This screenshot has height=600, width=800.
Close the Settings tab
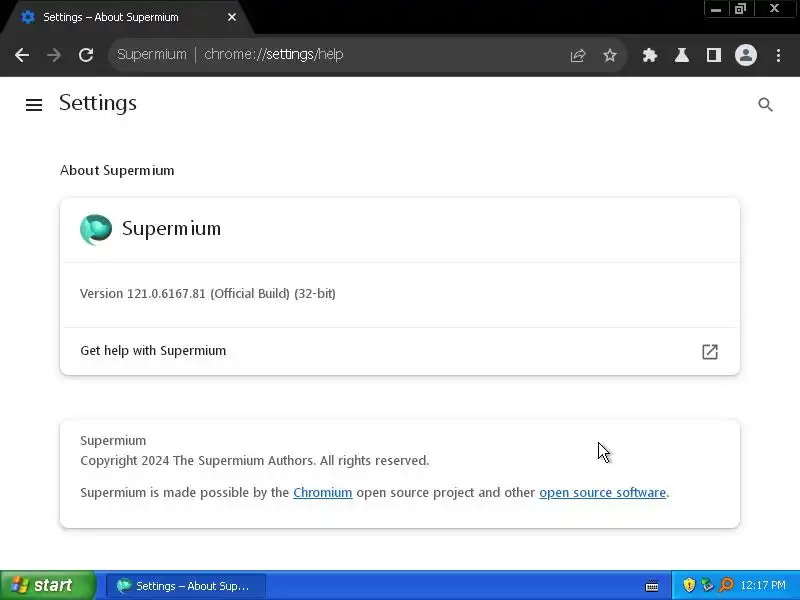232,17
